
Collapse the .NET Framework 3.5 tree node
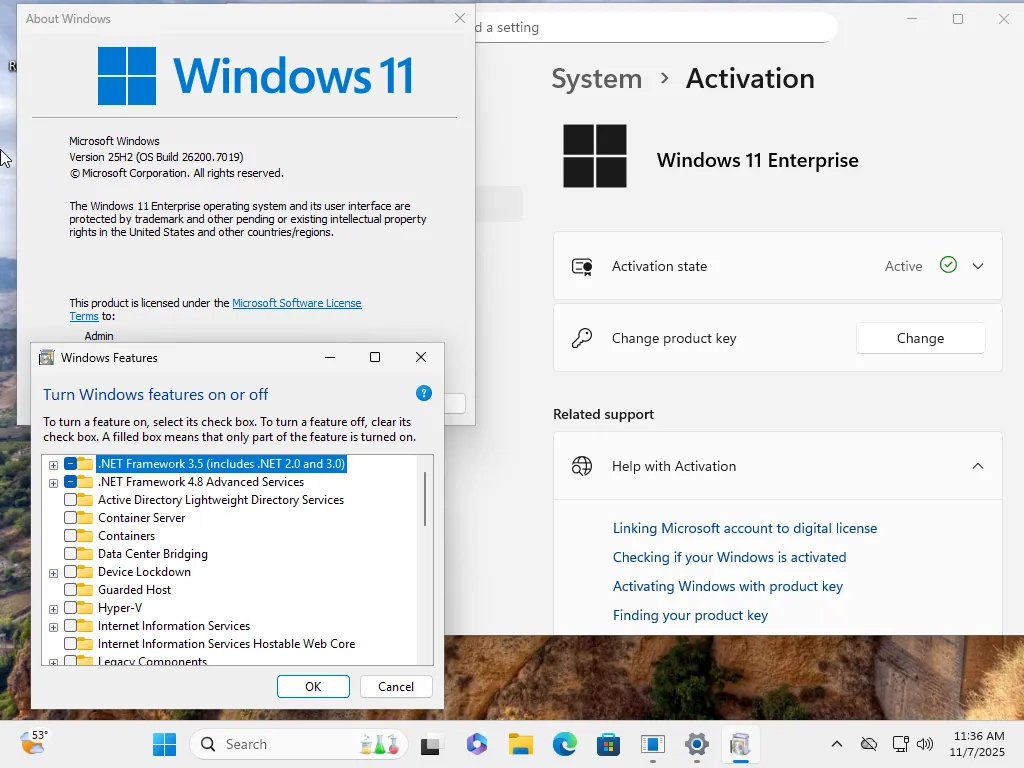(x=53, y=463)
